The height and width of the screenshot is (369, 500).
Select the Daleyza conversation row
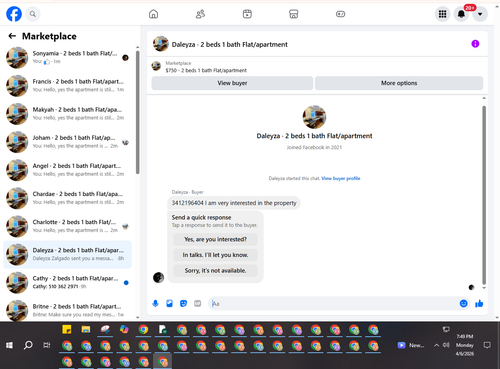[x=67, y=254]
